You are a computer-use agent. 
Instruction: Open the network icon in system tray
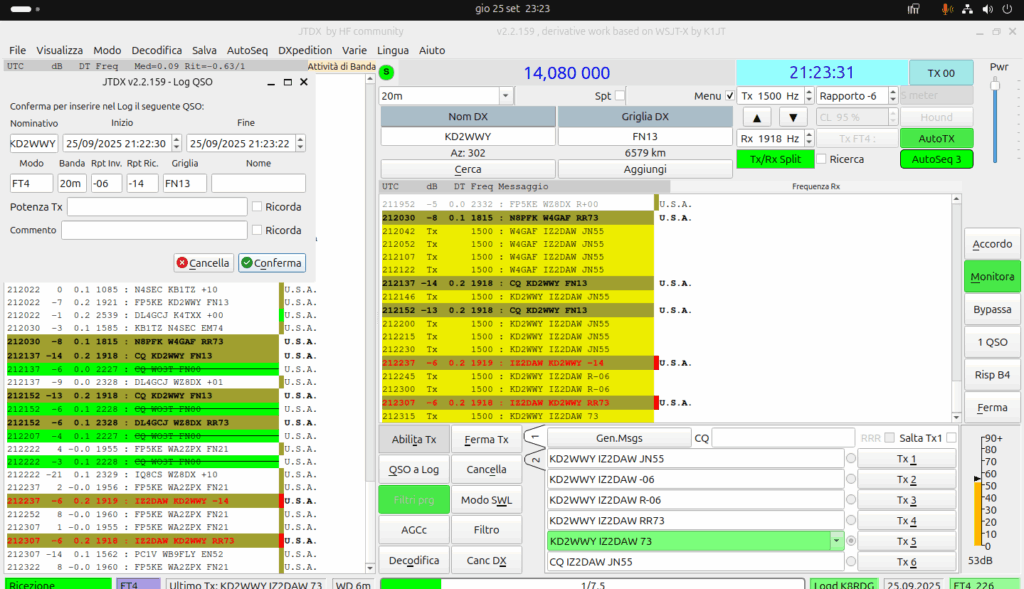point(967,9)
